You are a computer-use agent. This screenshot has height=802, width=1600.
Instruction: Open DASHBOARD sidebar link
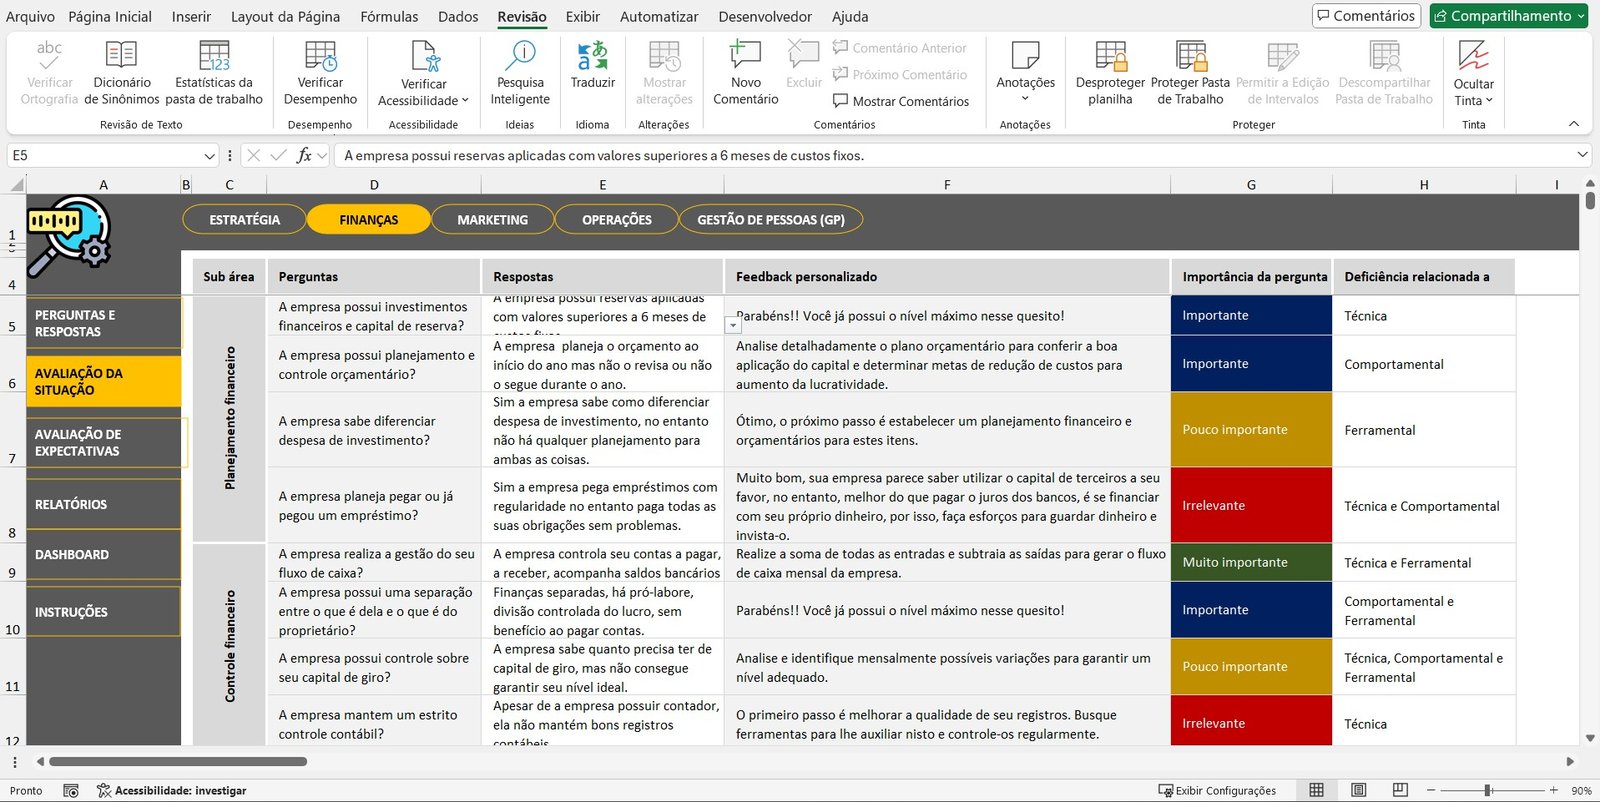(104, 555)
